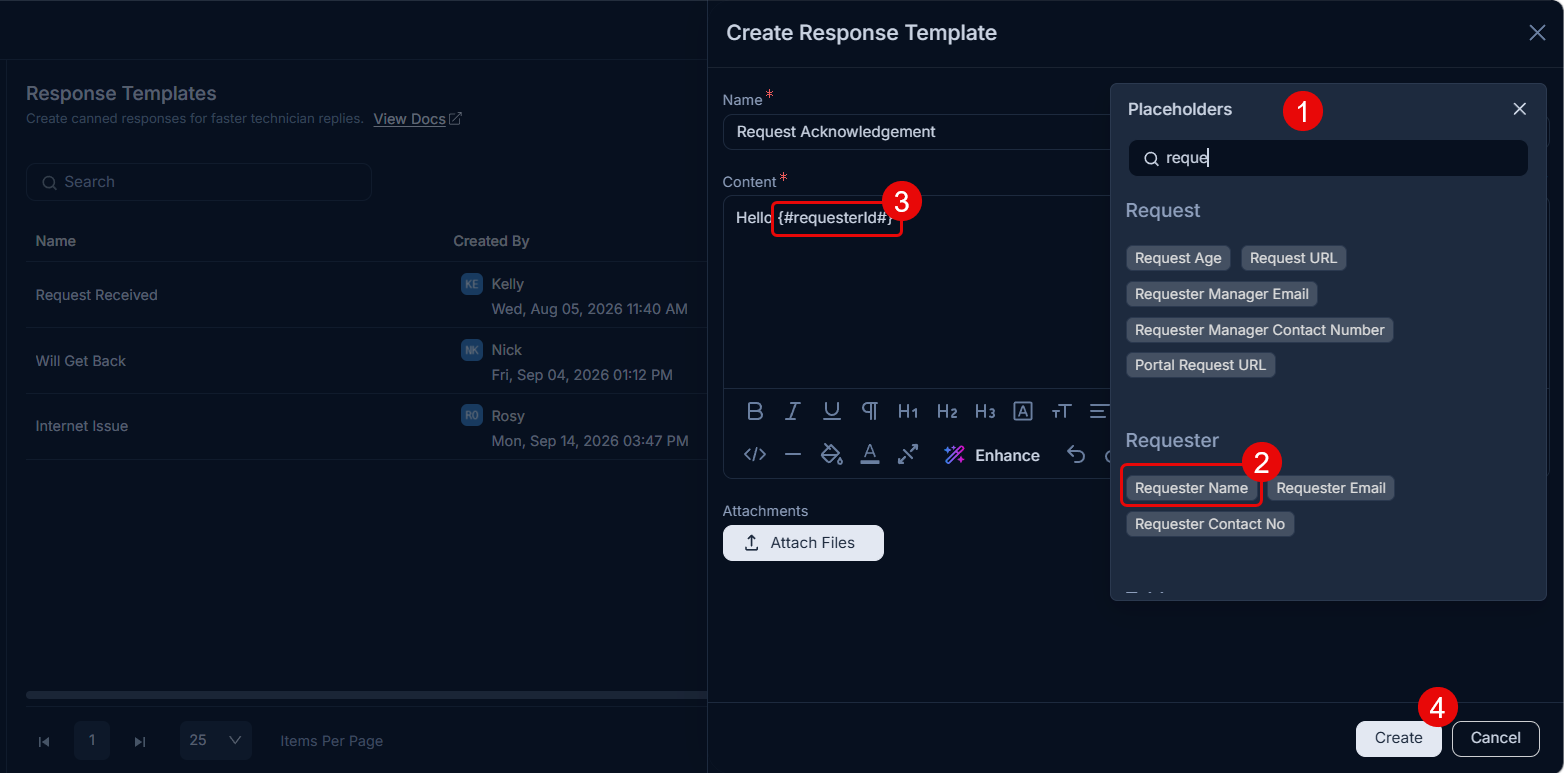Insert the Request URL placeholder
This screenshot has width=1564, height=773.
[x=1293, y=258]
